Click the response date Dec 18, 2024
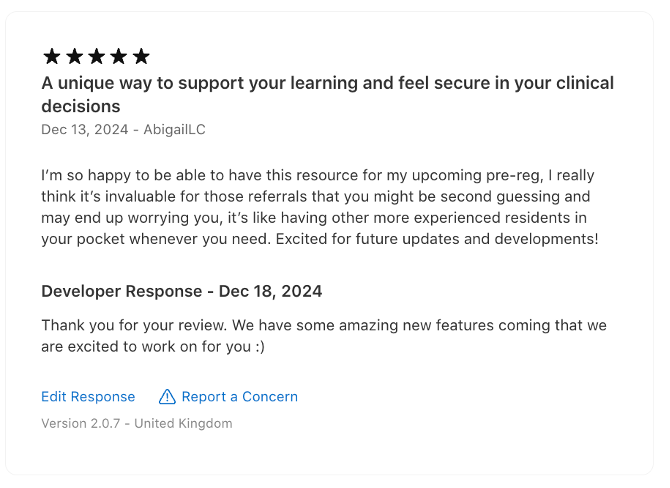 point(270,291)
